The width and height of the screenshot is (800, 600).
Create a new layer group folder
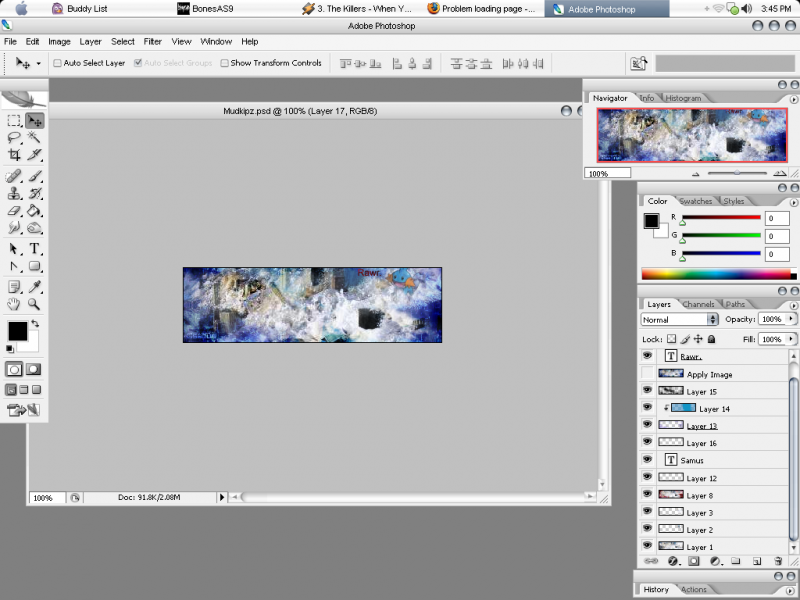tap(735, 561)
